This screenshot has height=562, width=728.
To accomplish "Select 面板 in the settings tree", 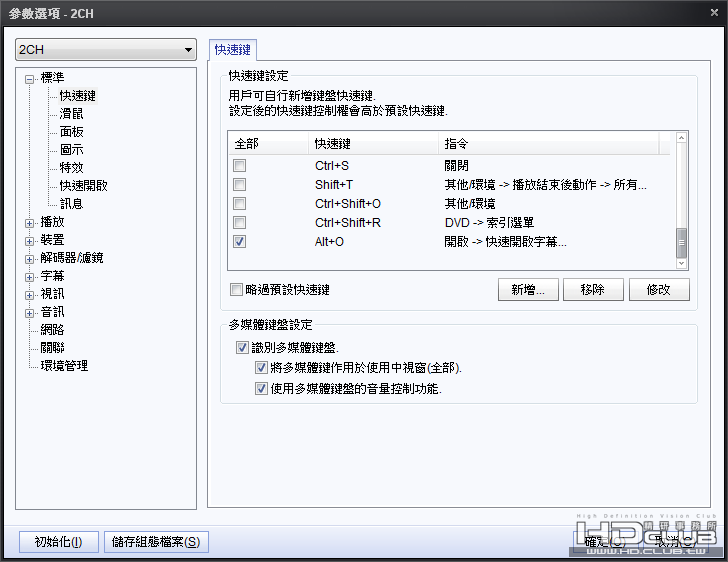I will pos(72,132).
